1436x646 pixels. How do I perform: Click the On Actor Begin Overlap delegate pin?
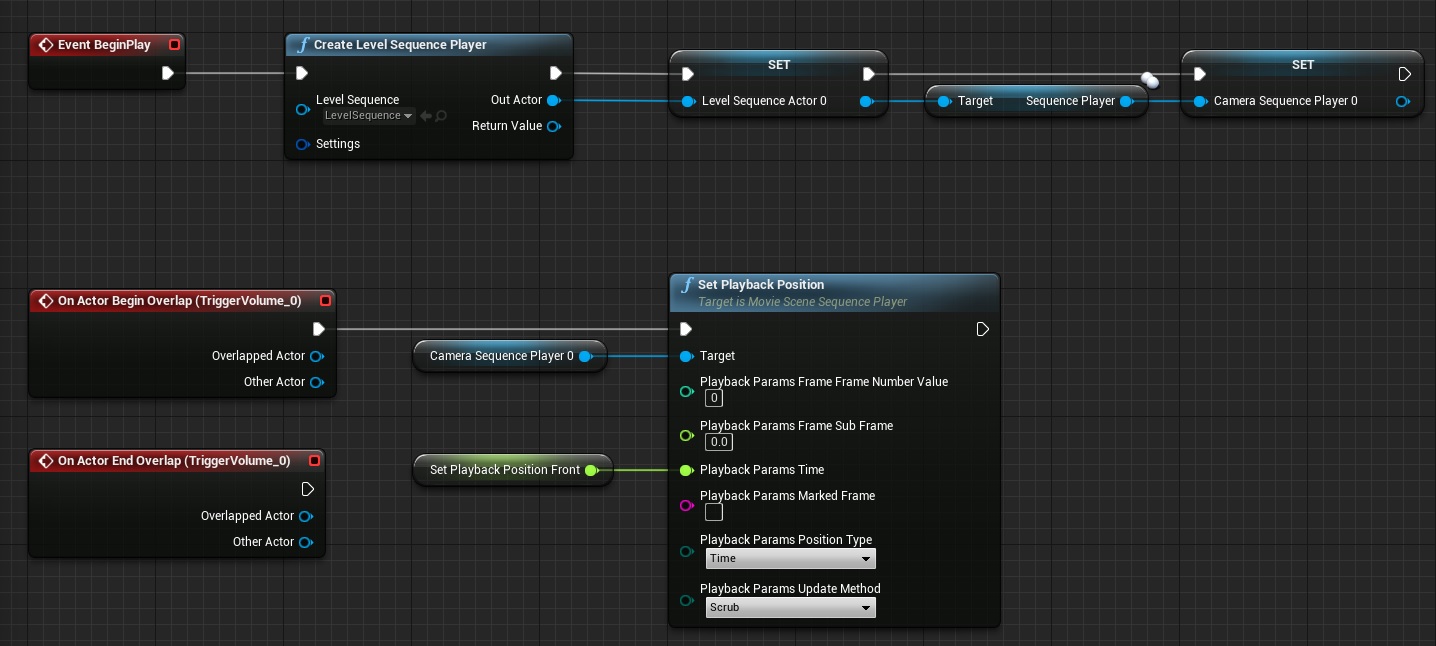click(x=325, y=301)
